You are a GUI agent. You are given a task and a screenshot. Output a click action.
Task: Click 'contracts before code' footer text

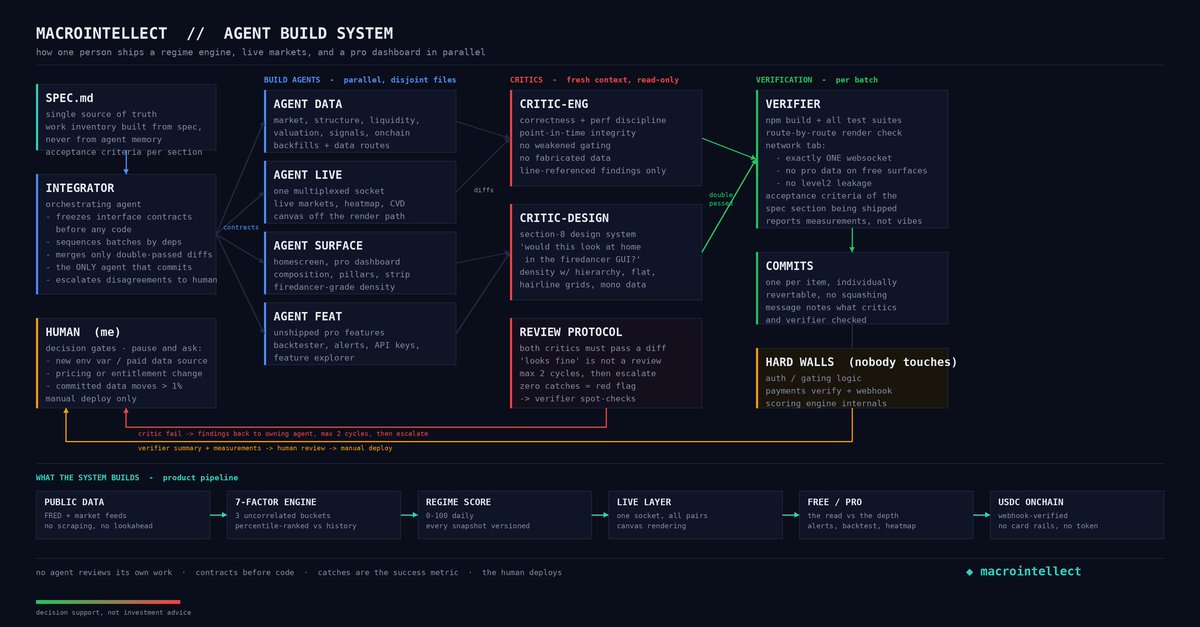pyautogui.click(x=248, y=573)
